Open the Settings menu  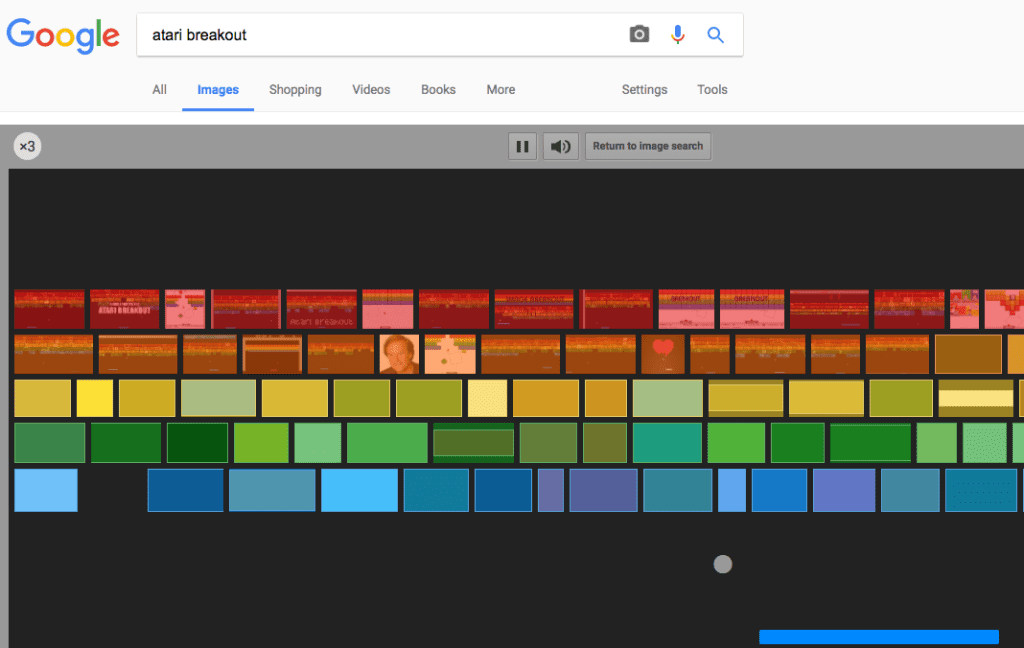(x=645, y=89)
